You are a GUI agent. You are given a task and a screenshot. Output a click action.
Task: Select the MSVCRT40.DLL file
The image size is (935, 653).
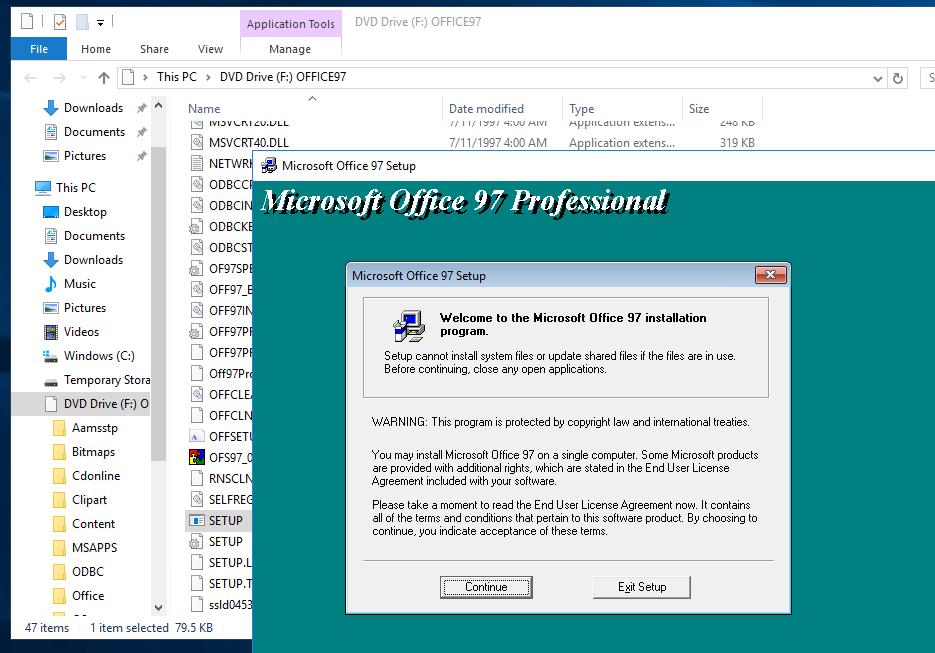(249, 143)
